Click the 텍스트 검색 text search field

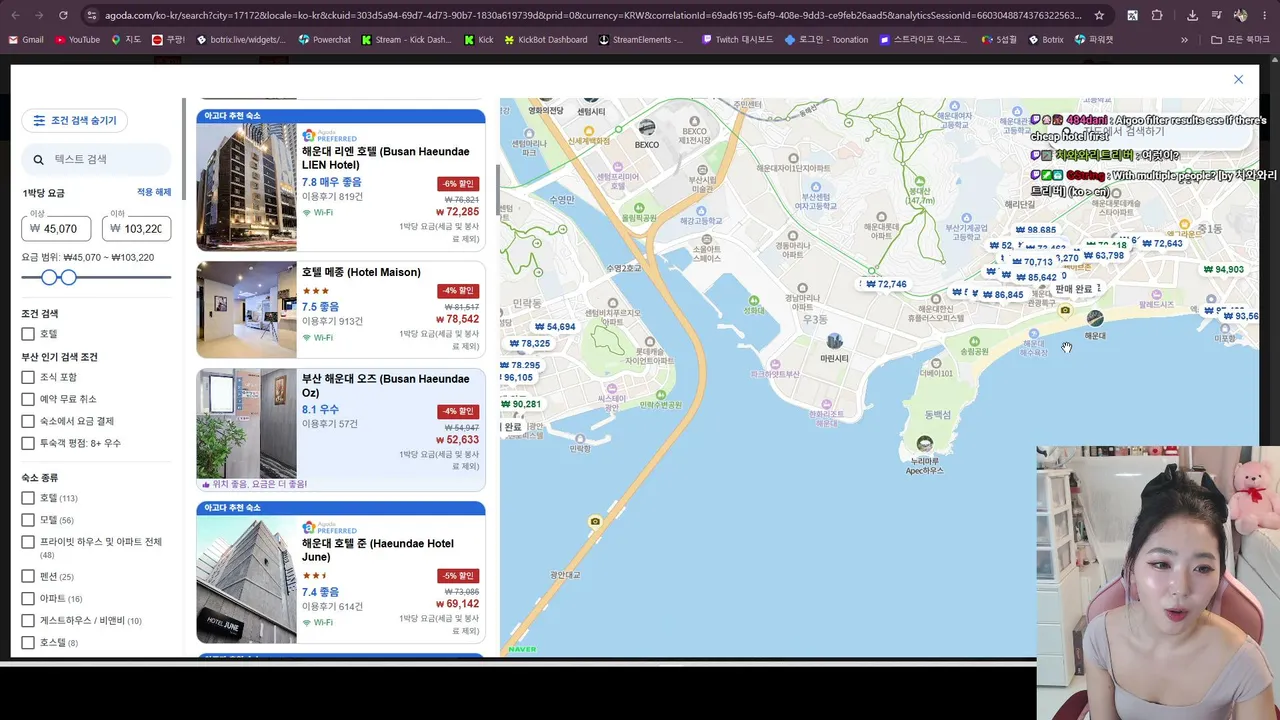(96, 159)
